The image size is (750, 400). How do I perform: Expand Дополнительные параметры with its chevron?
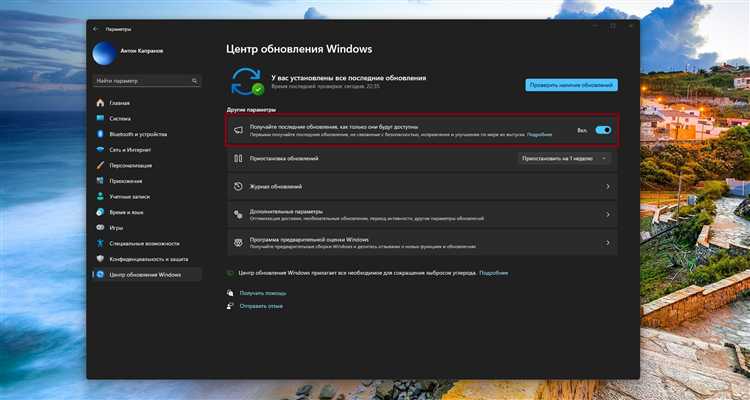point(607,214)
